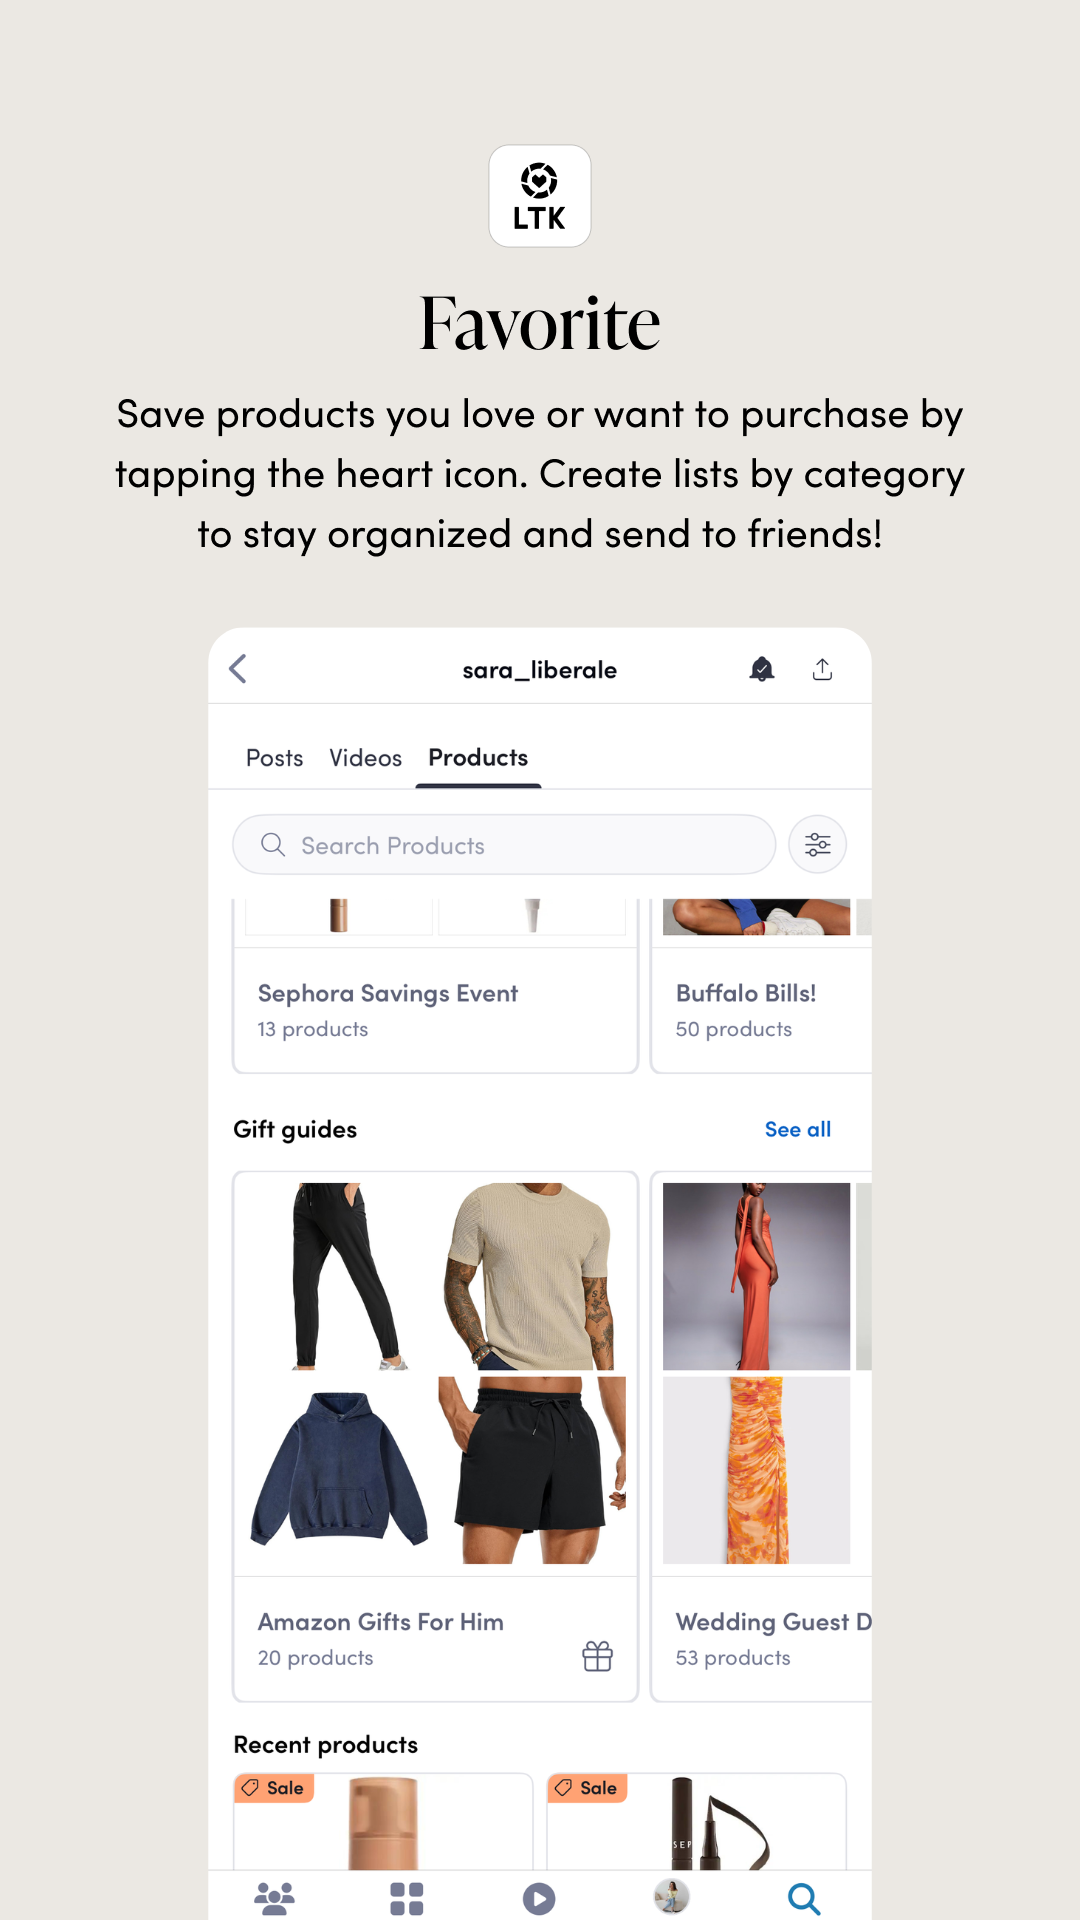
Task: Focus the Search Products field
Action: point(504,845)
